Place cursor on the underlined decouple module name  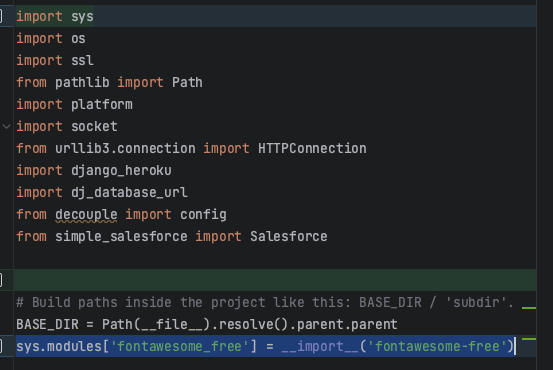pyautogui.click(x=86, y=214)
